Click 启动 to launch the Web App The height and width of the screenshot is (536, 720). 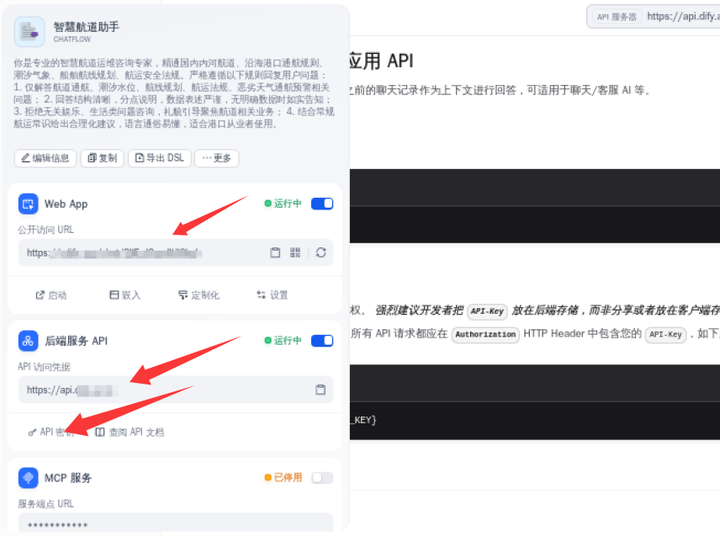tap(51, 295)
